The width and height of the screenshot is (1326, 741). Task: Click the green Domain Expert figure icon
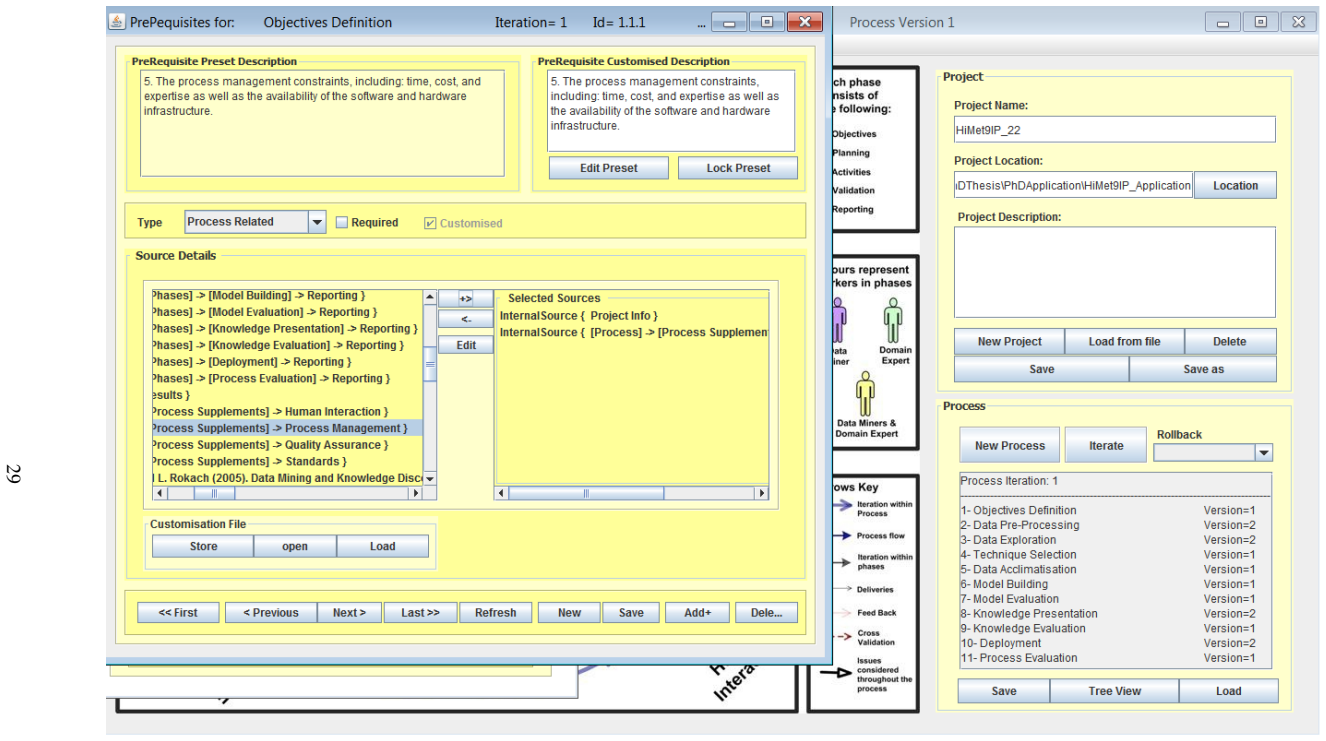coord(893,320)
